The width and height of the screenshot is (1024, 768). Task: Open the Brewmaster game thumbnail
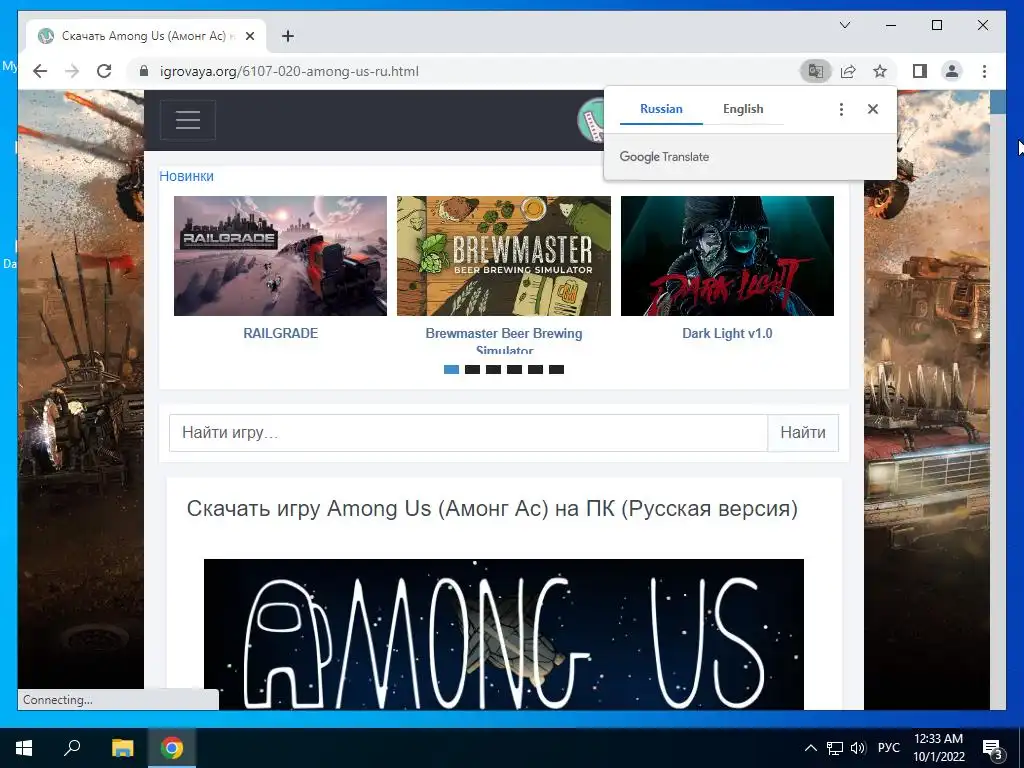point(504,256)
